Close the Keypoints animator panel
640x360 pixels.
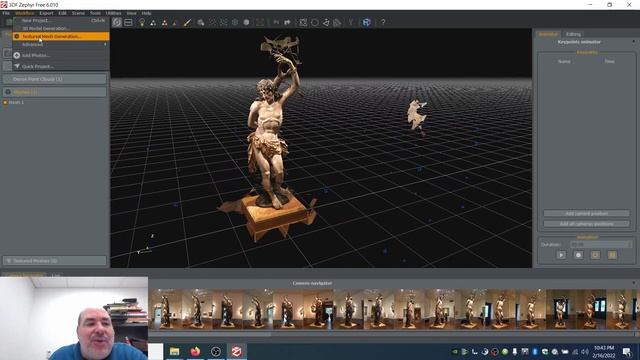point(634,41)
